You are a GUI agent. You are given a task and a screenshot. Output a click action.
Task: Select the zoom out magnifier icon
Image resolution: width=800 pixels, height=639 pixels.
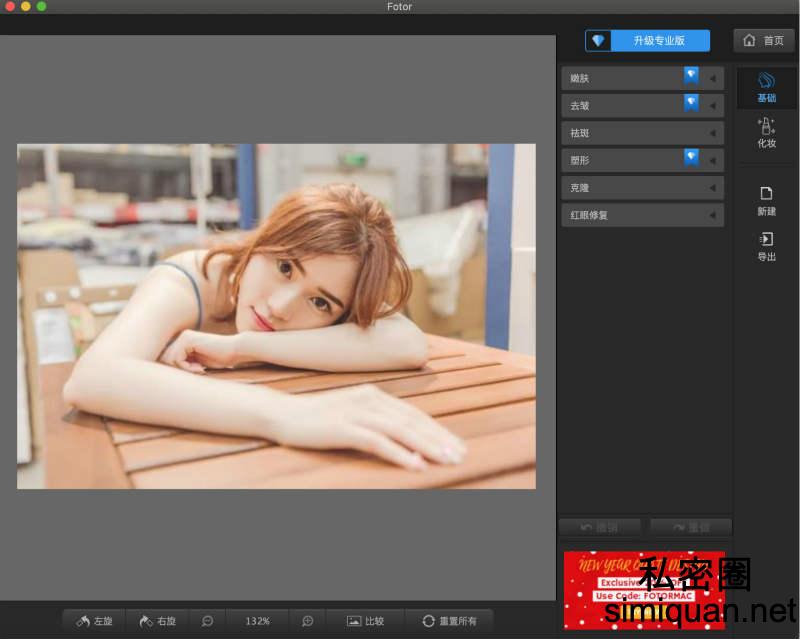click(x=206, y=621)
